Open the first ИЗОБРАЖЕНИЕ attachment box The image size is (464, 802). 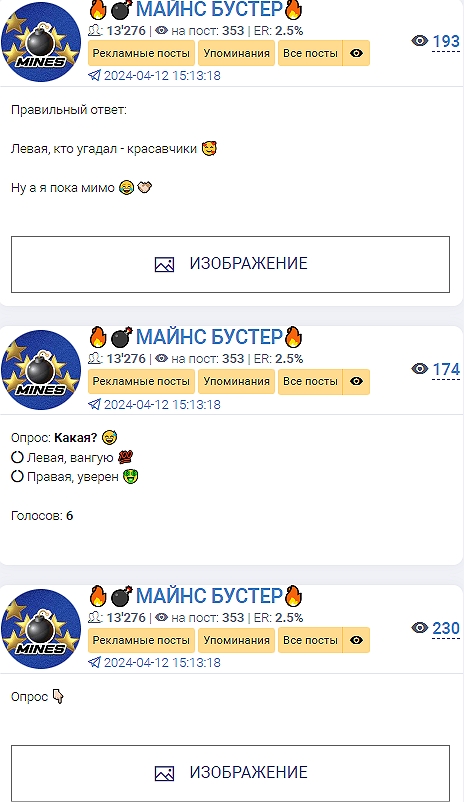(230, 264)
